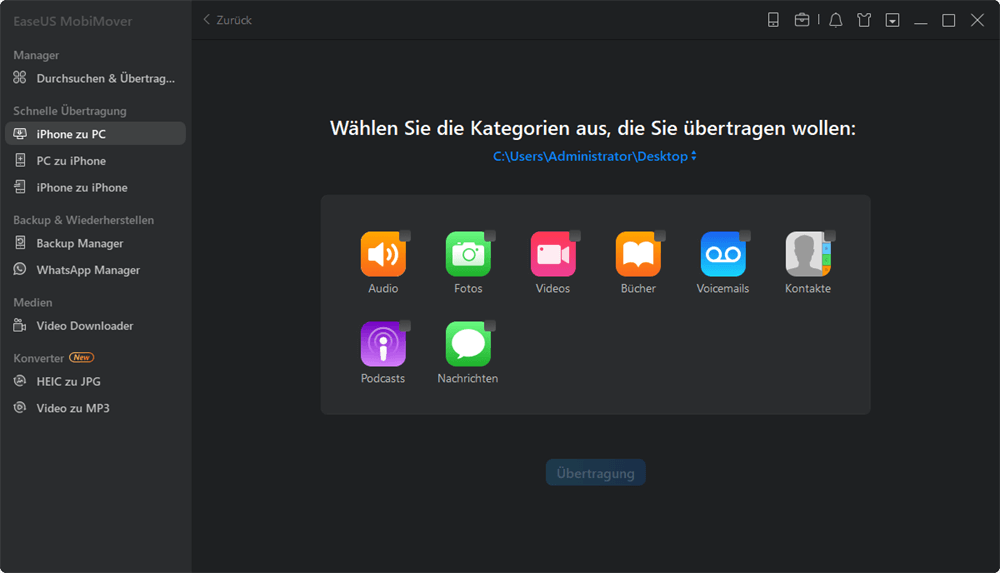The image size is (1000, 573).
Task: Open notifications via the bell icon
Action: click(835, 20)
